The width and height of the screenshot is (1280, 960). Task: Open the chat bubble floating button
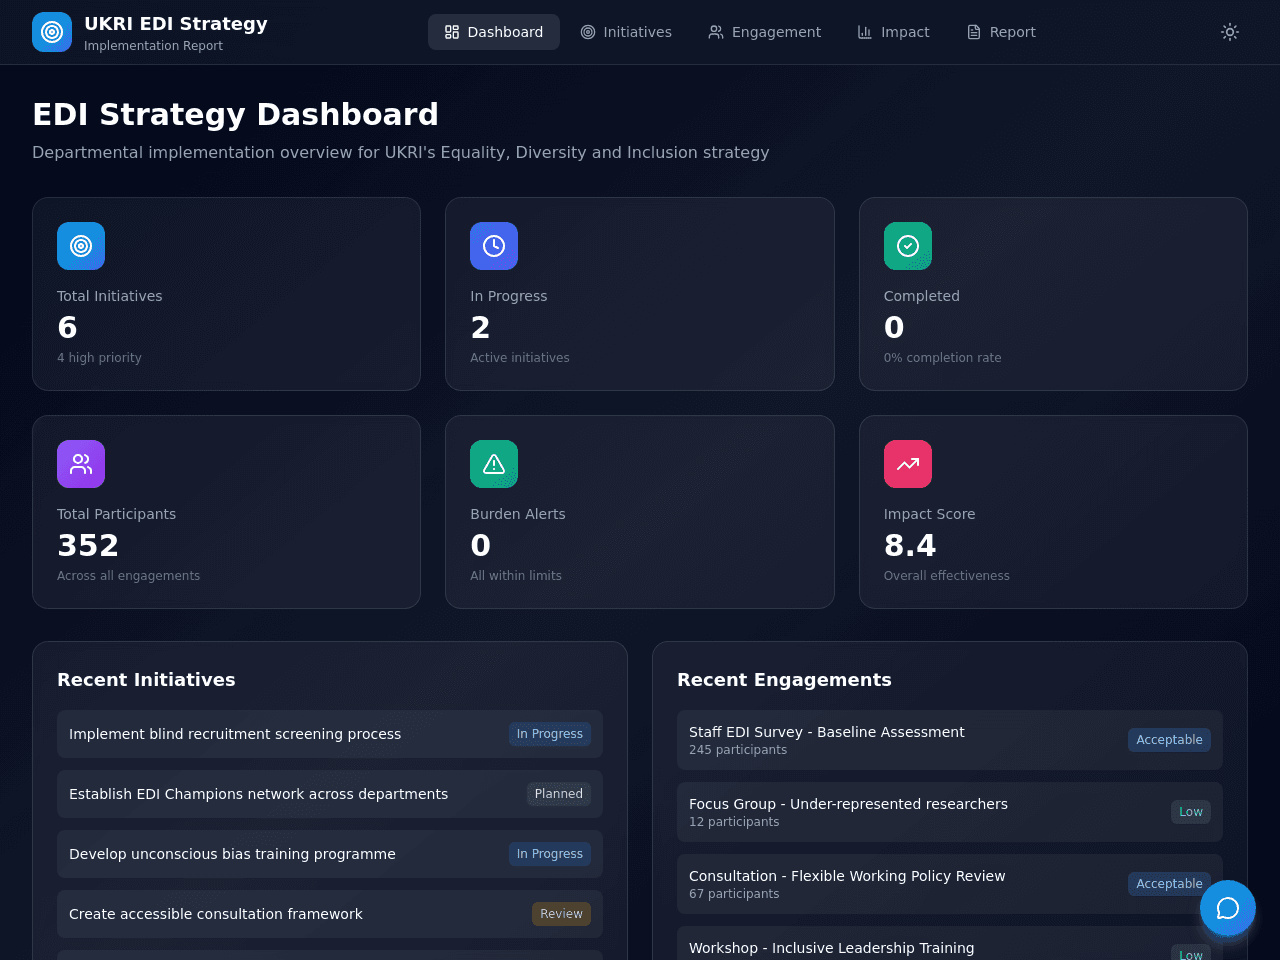[1228, 908]
